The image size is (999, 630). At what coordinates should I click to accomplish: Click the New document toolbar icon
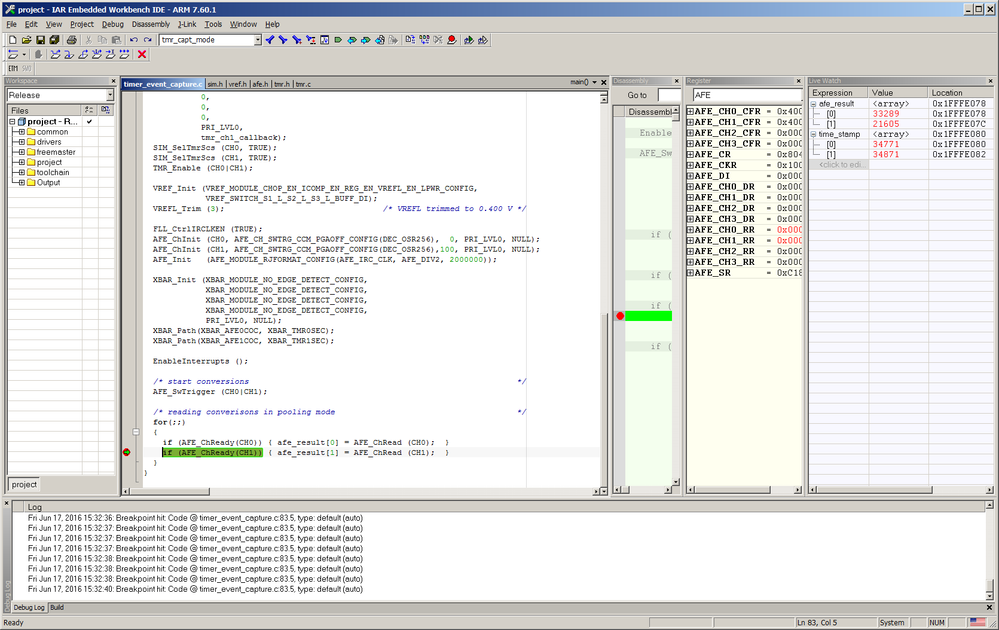click(12, 40)
